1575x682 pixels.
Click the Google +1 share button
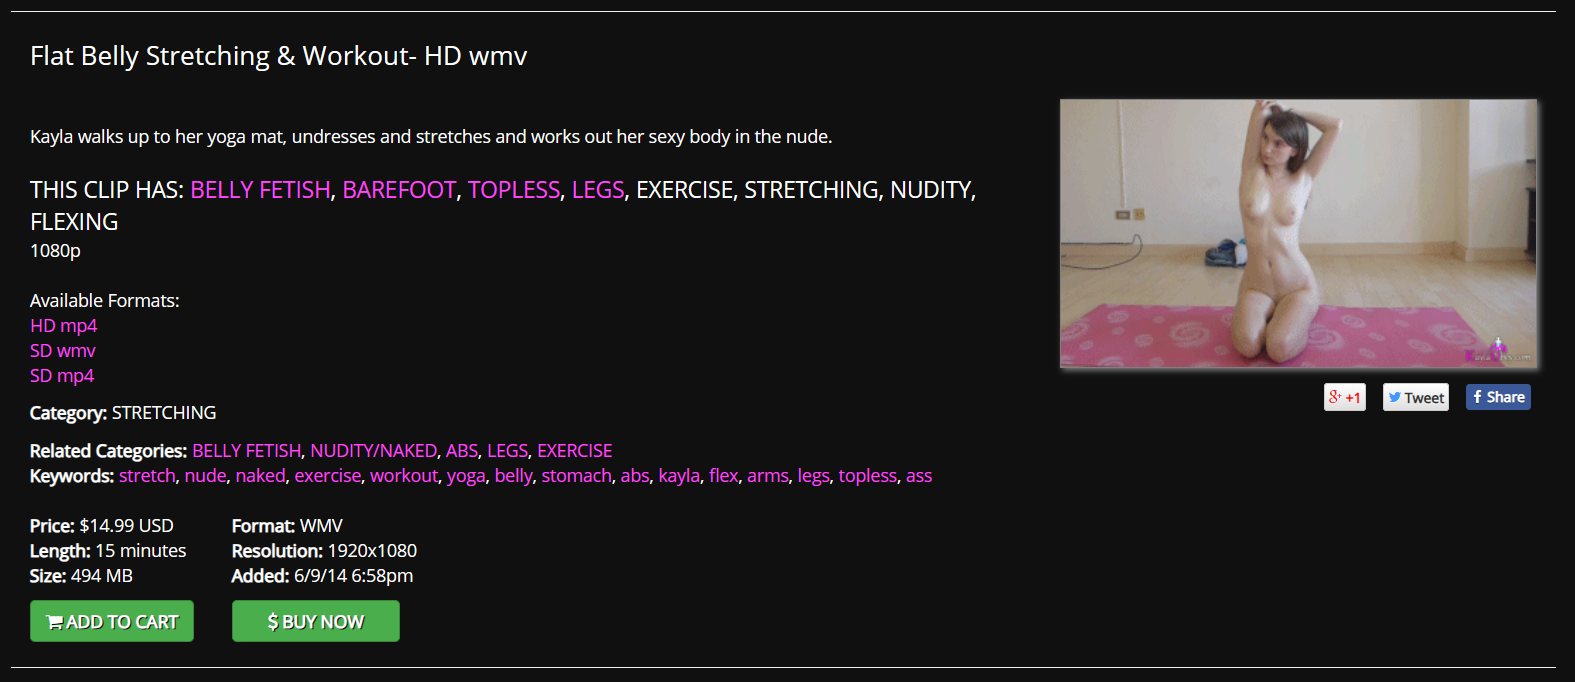pos(1344,397)
